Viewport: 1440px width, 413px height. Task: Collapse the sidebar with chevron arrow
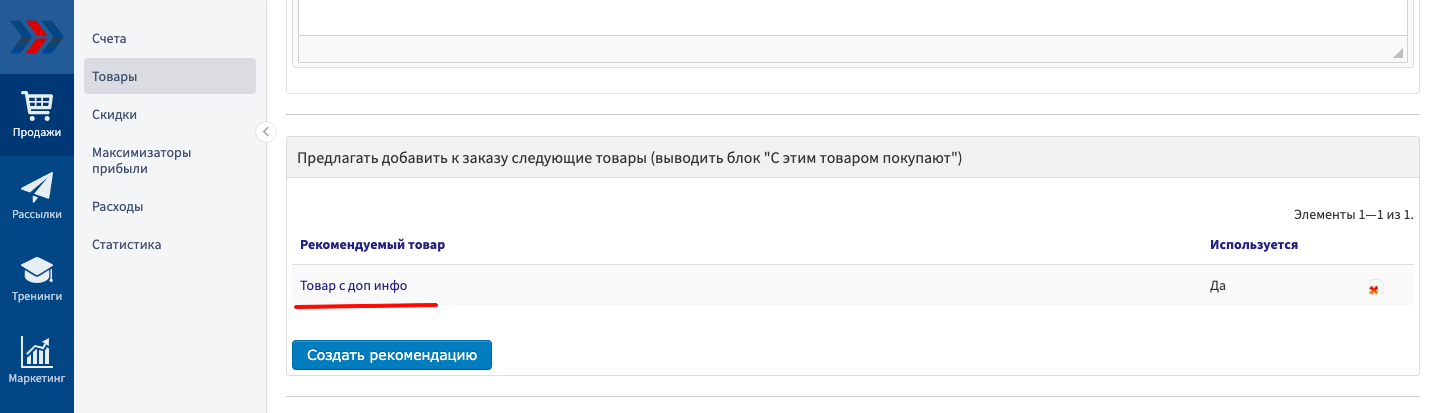click(266, 131)
